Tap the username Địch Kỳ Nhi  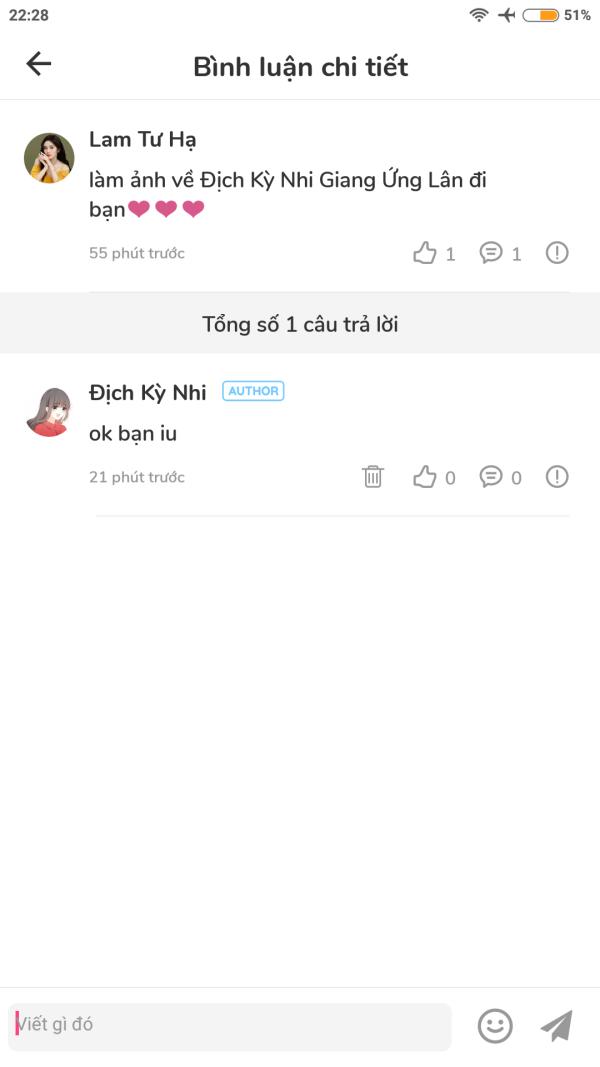pos(148,393)
